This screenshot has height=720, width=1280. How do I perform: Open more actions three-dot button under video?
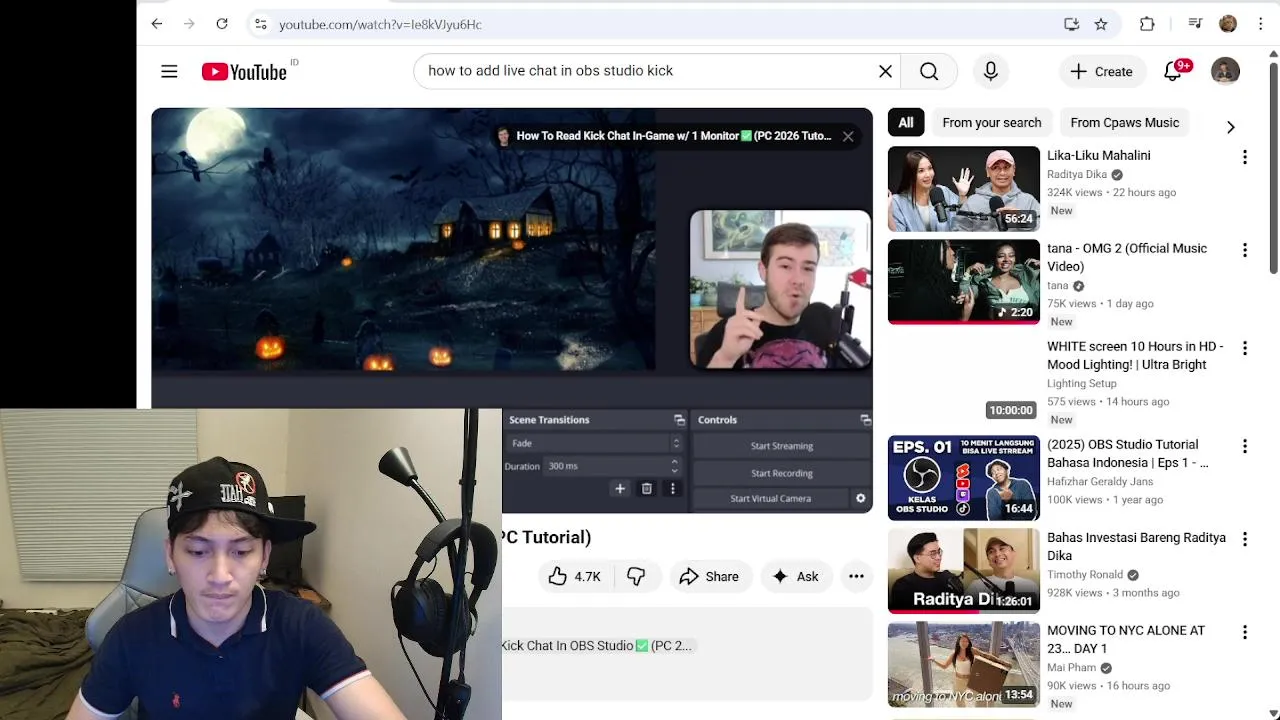tap(856, 576)
